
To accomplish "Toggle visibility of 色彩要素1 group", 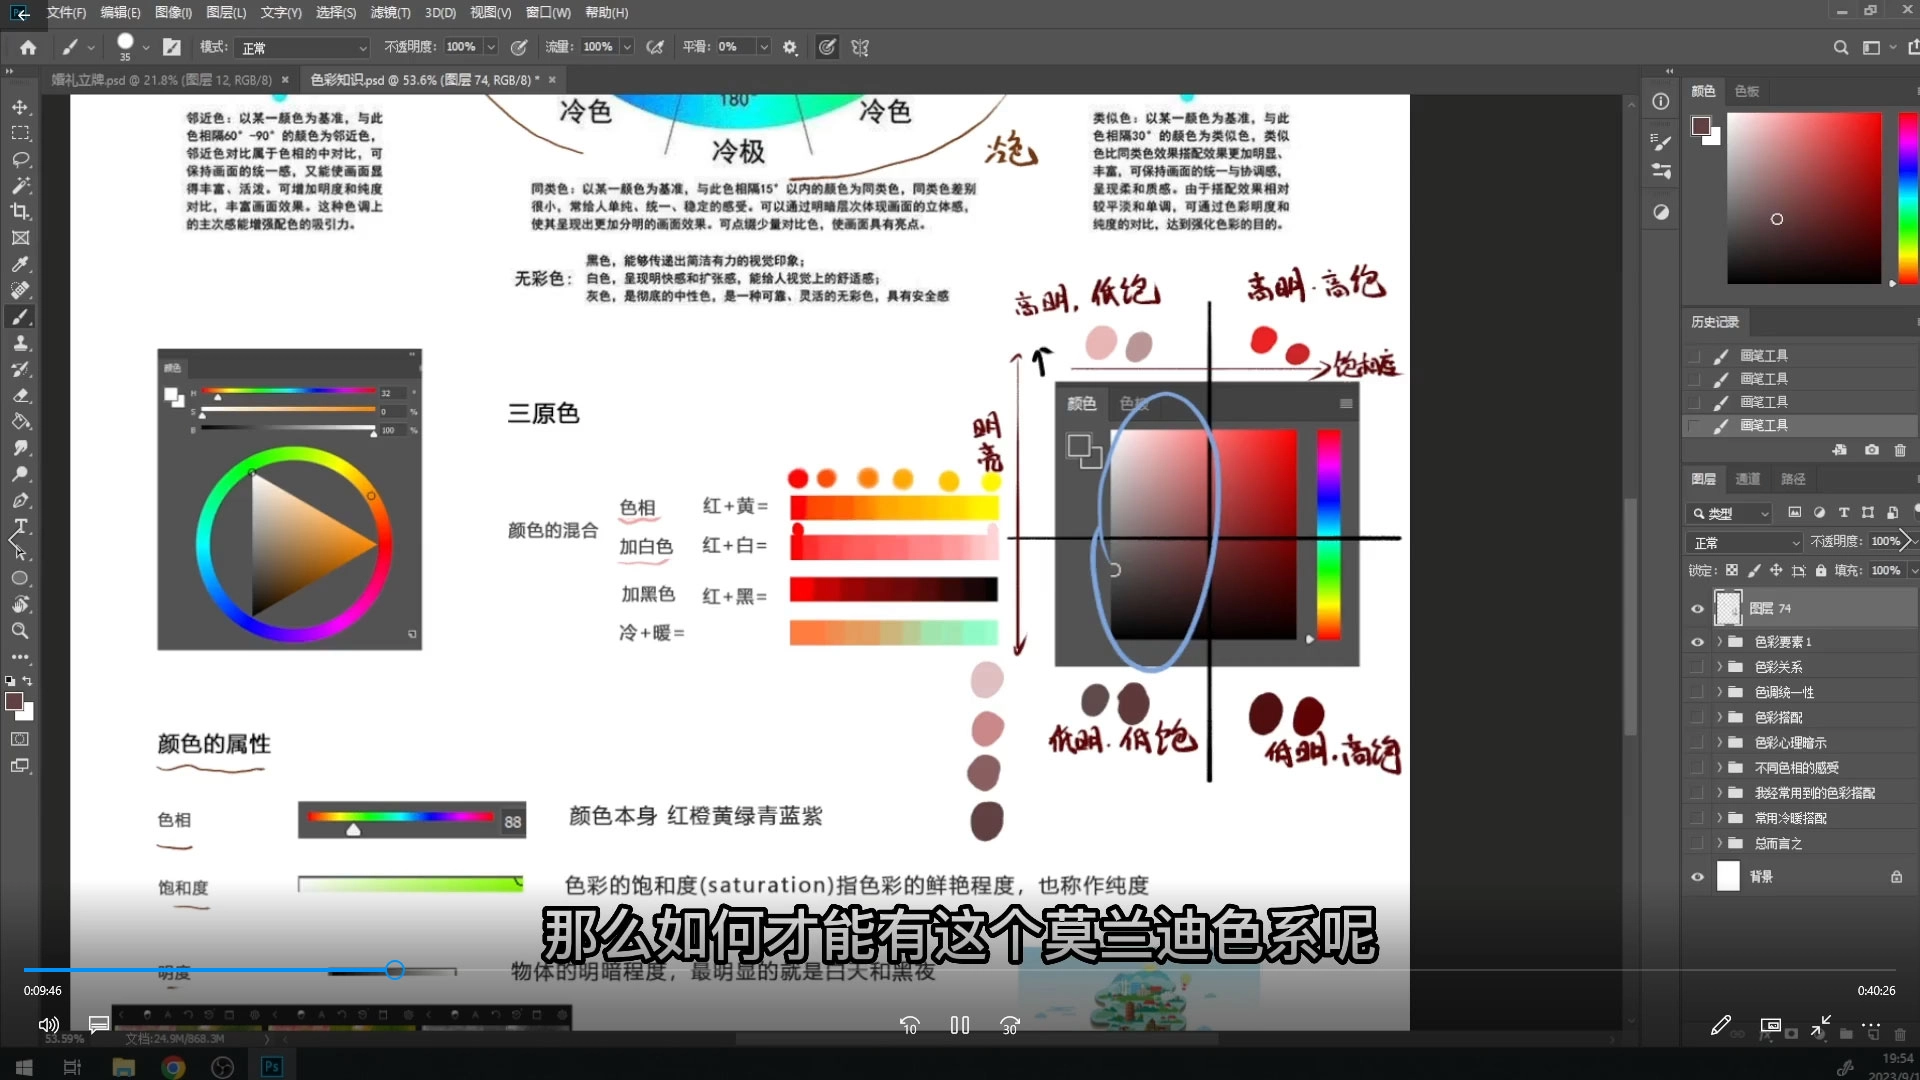I will point(1697,642).
